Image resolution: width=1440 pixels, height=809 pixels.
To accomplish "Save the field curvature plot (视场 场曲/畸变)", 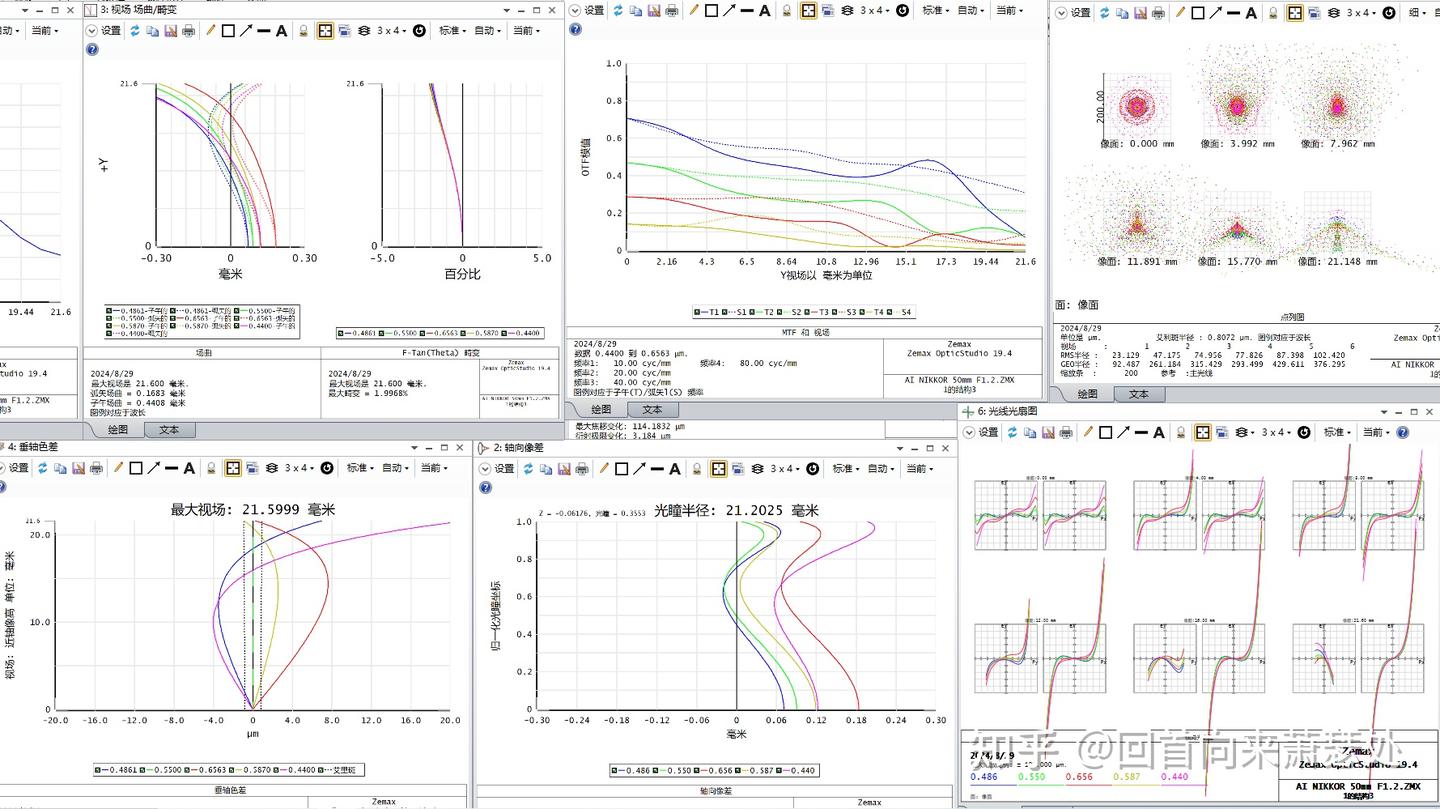I will point(170,31).
